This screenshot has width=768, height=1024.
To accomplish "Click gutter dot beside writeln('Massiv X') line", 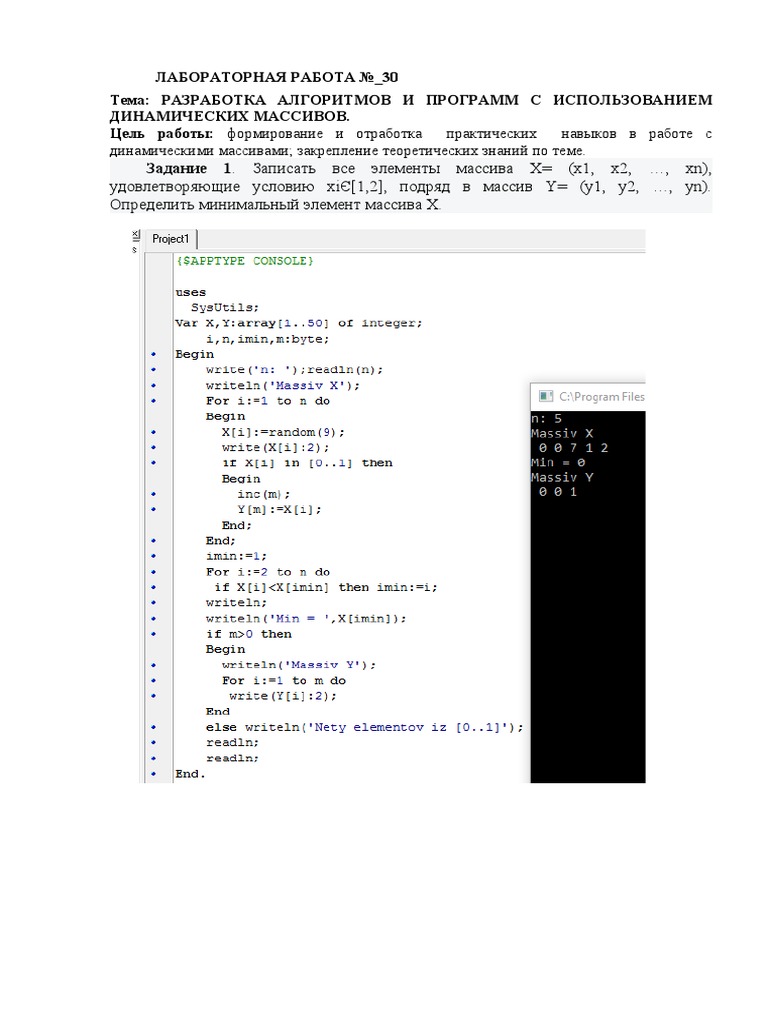I will [154, 385].
